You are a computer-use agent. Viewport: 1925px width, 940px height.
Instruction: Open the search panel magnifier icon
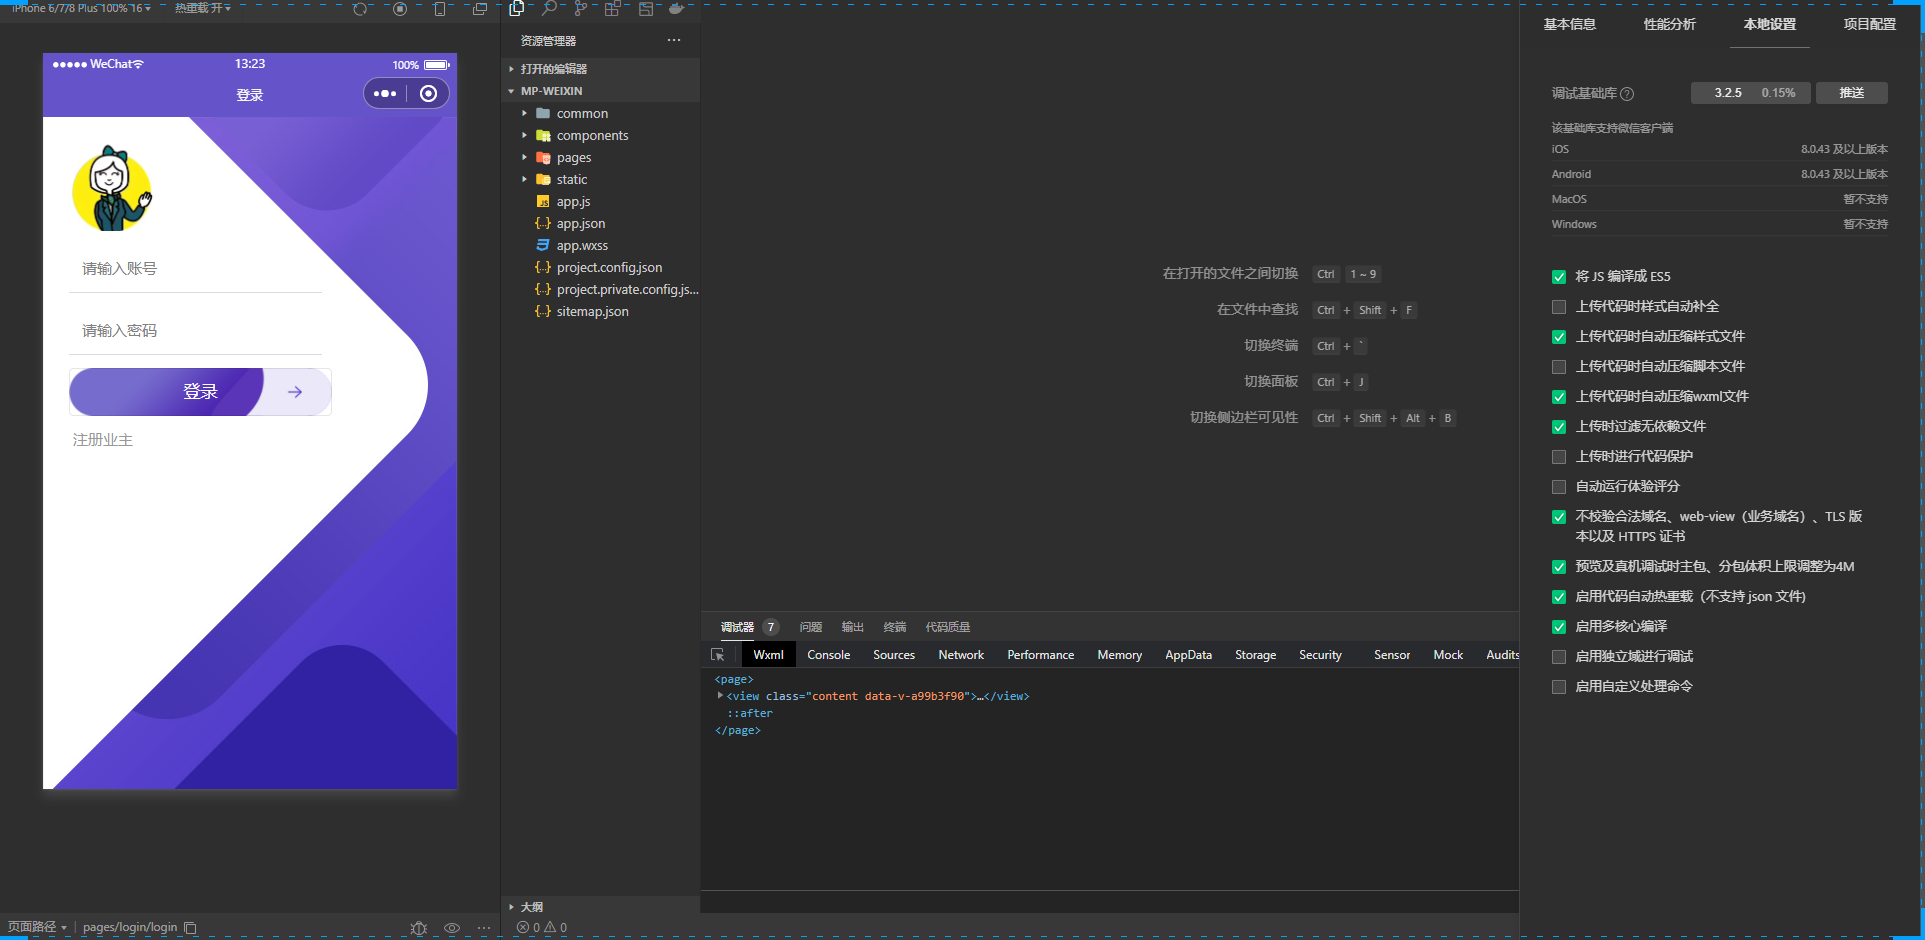tap(549, 9)
